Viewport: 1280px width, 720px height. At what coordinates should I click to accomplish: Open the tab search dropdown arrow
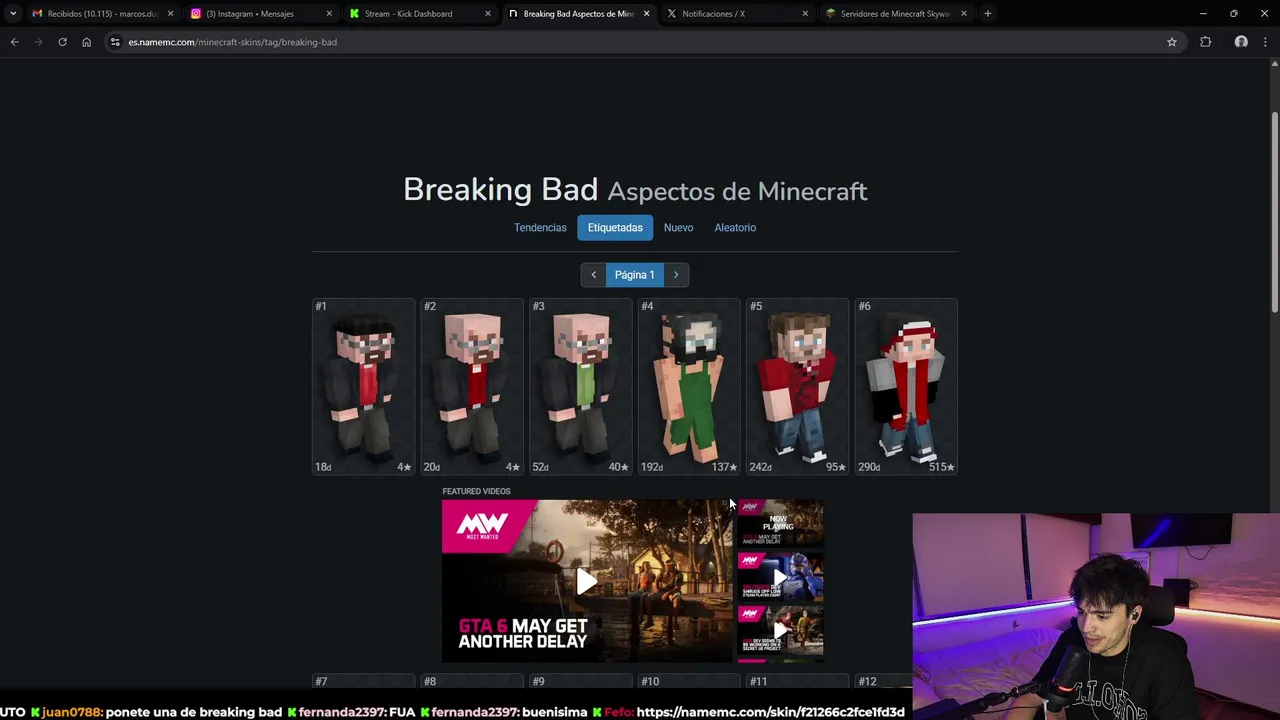[x=12, y=14]
